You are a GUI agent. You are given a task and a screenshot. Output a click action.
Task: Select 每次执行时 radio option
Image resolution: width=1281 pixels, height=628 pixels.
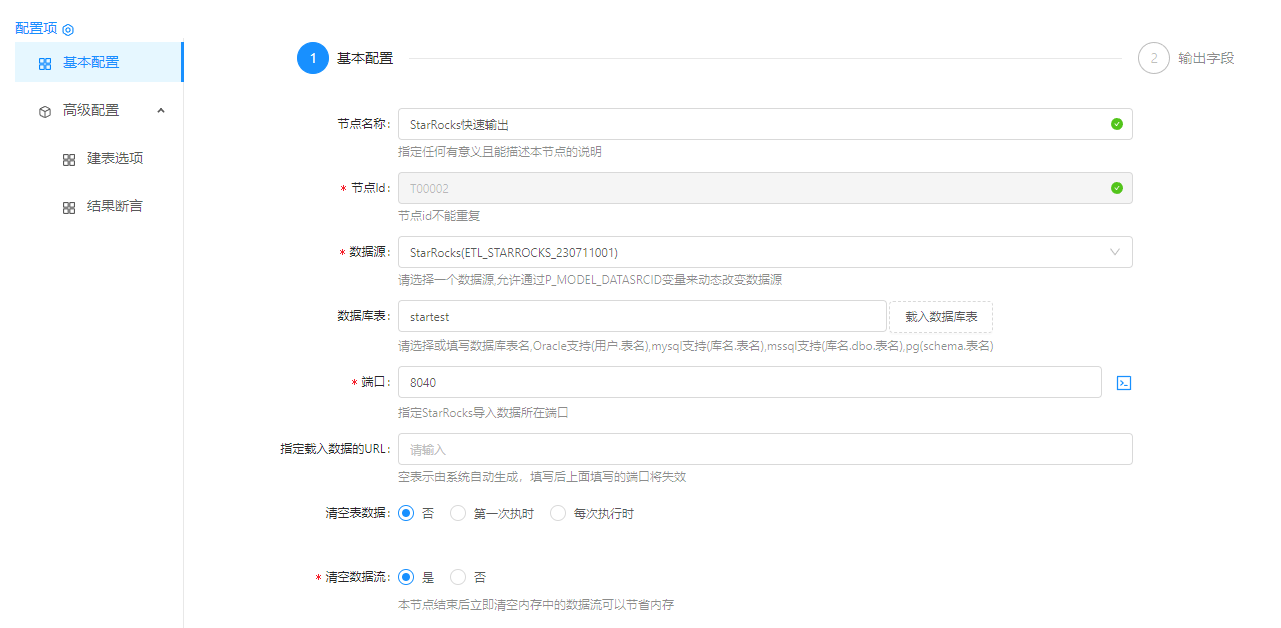pyautogui.click(x=558, y=514)
